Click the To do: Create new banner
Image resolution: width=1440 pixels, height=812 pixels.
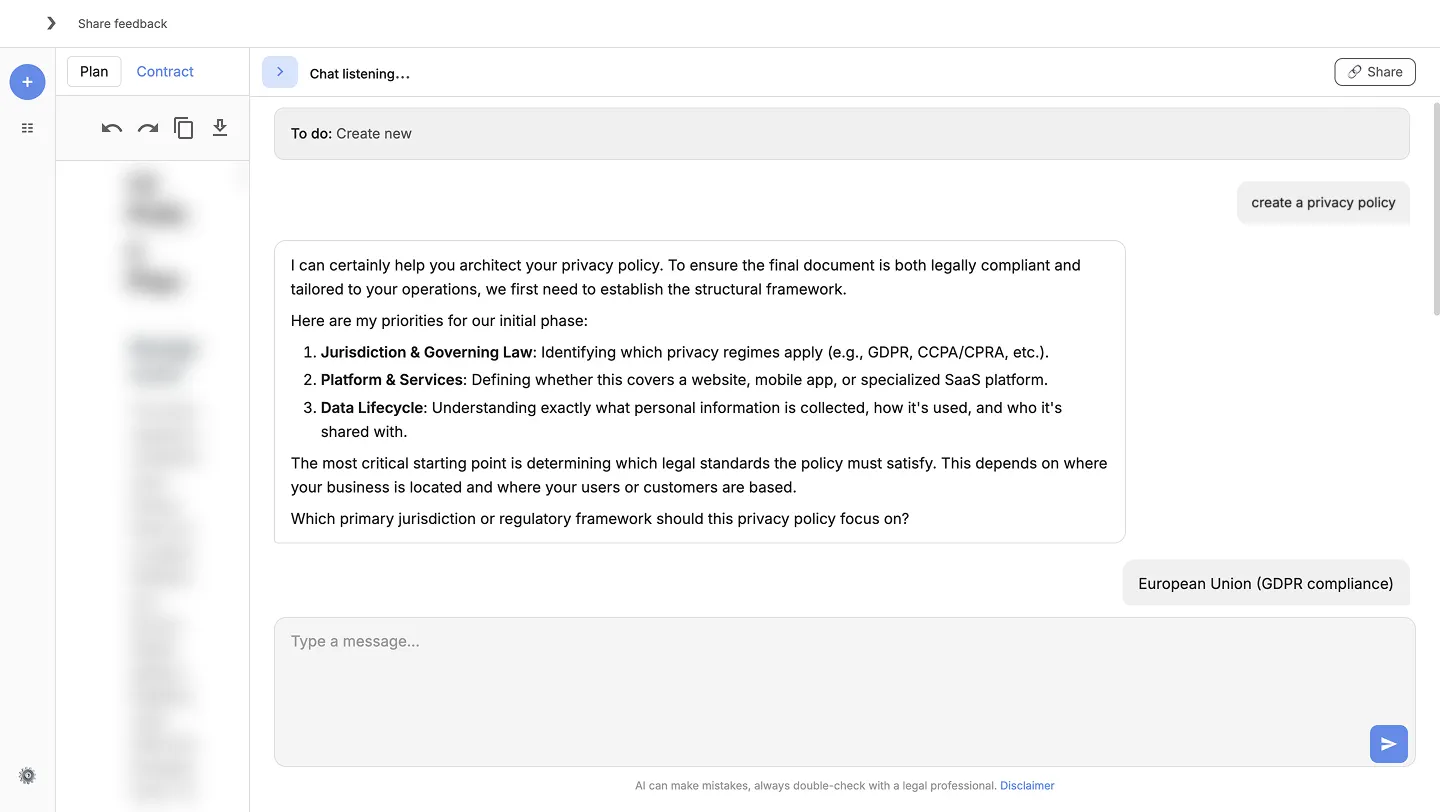pos(842,133)
